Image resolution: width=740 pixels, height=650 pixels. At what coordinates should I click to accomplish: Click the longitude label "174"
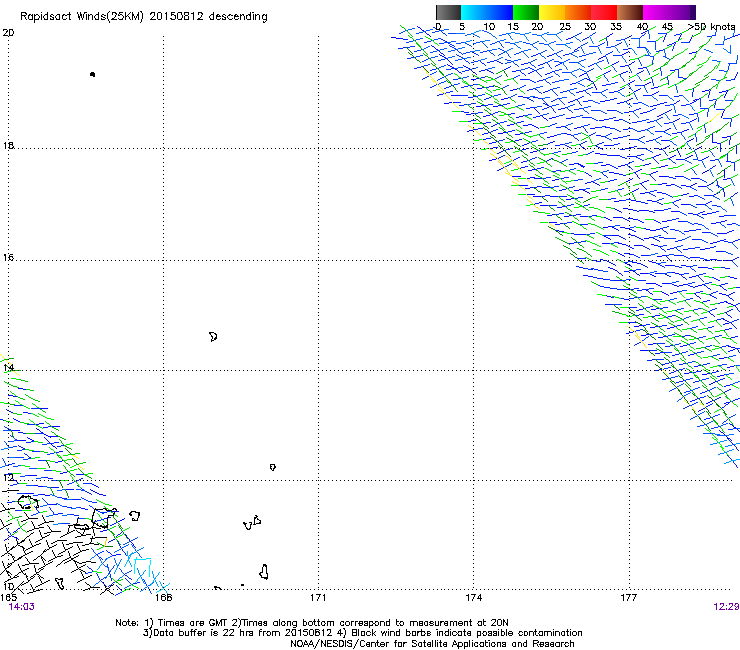point(473,598)
